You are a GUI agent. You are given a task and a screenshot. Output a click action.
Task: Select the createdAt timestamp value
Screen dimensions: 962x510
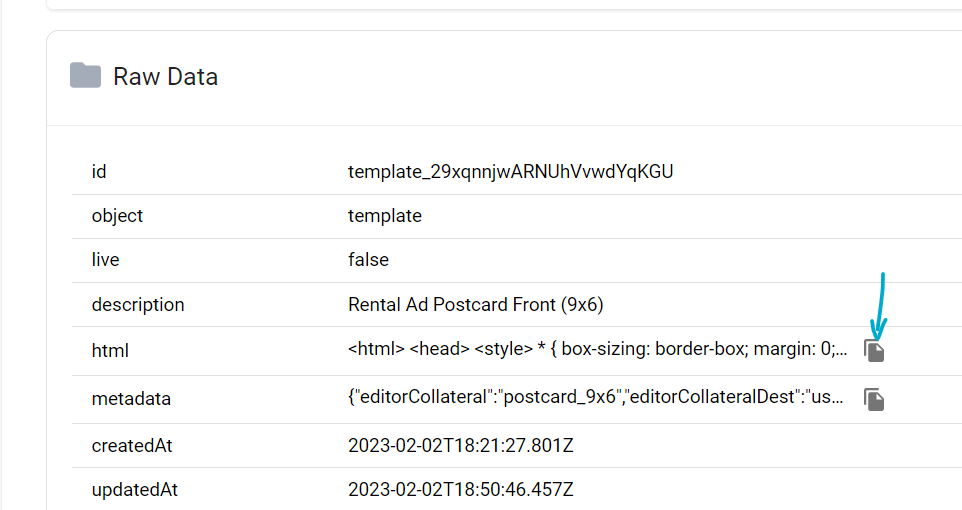tap(461, 445)
